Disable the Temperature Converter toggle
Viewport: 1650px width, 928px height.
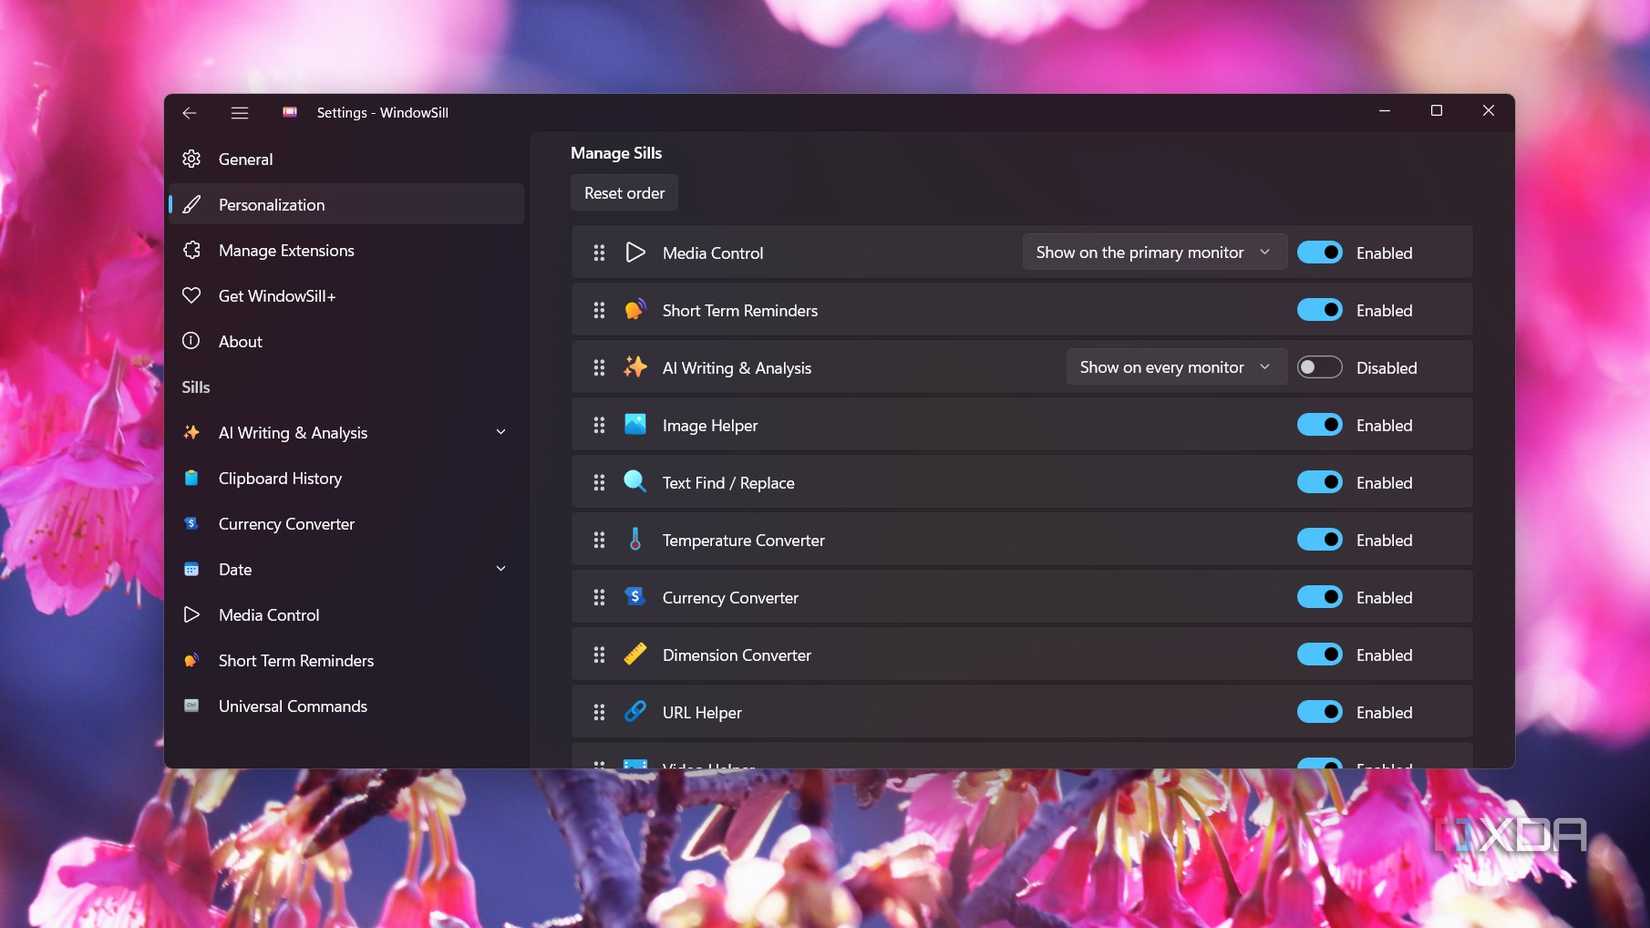point(1319,540)
